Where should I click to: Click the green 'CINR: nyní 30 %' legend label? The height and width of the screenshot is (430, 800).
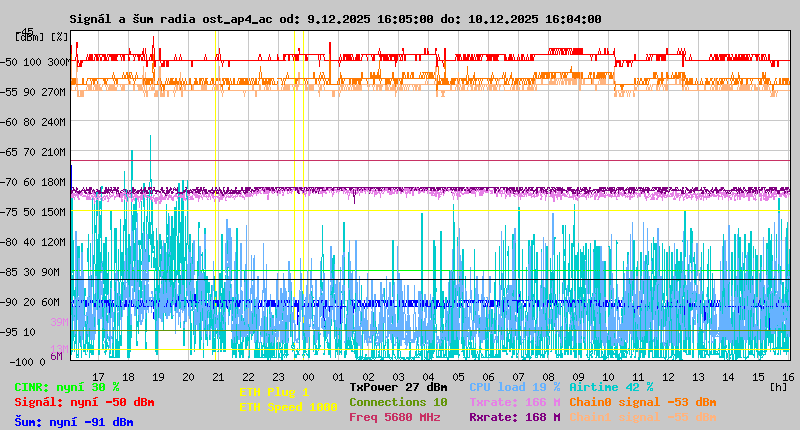(67, 387)
